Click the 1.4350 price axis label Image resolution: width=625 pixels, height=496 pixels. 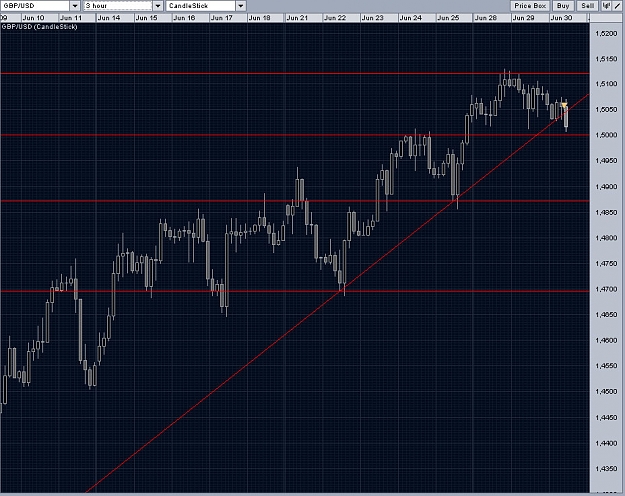(606, 468)
